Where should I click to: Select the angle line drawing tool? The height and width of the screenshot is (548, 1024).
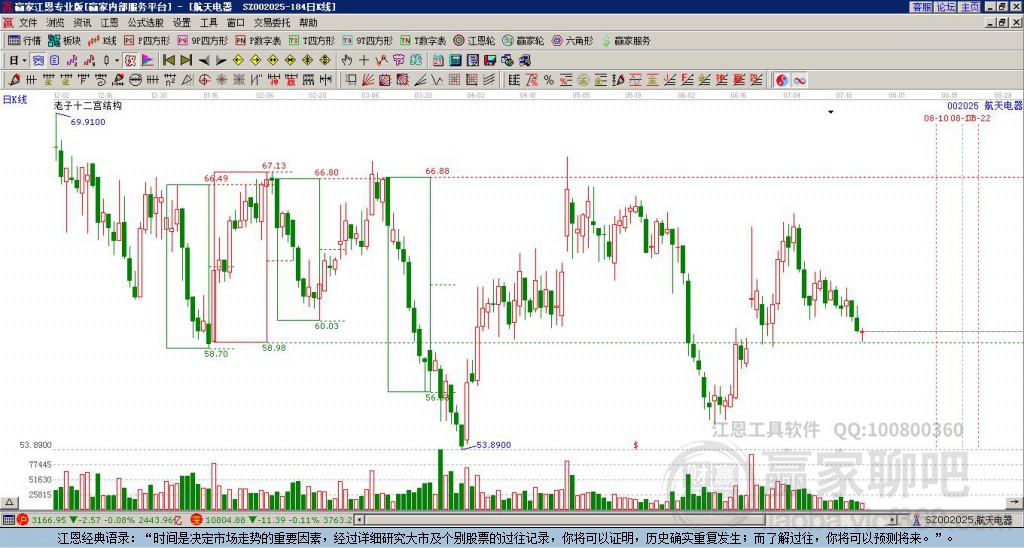(420, 80)
